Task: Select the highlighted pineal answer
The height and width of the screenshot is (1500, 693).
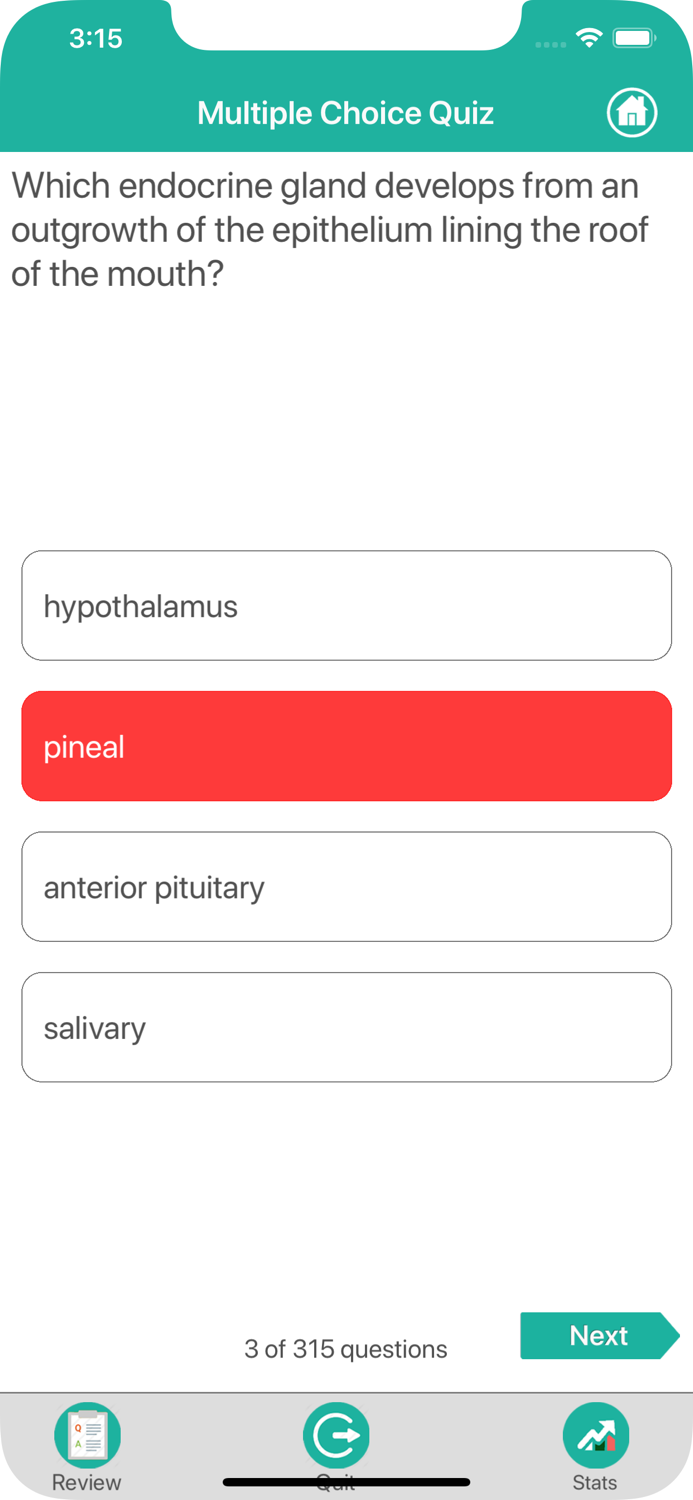Action: pos(346,746)
